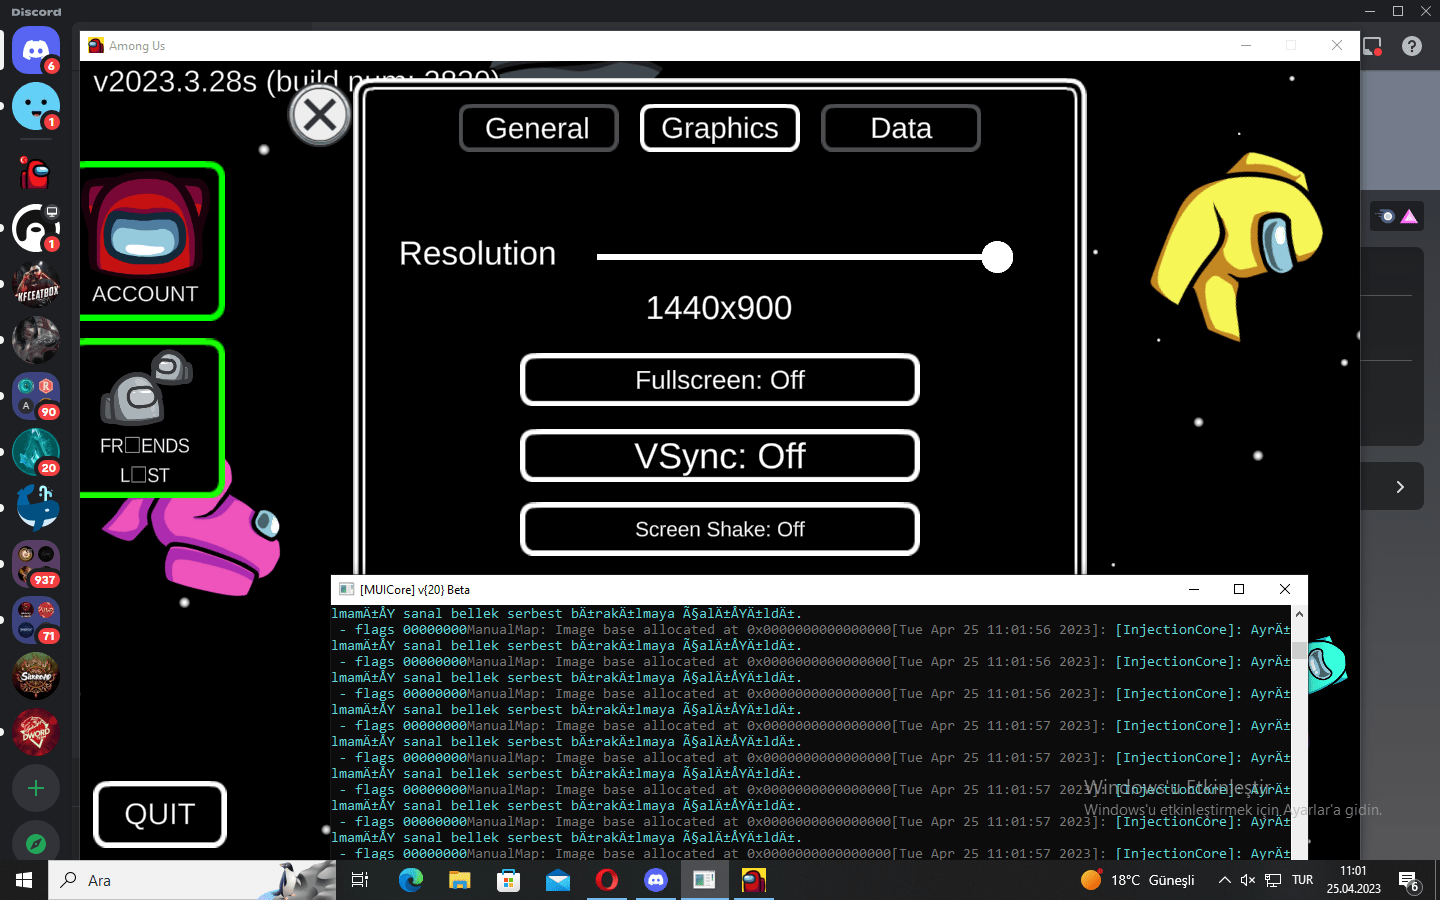Toggle Screen Shake: Off setting
The width and height of the screenshot is (1440, 900).
click(720, 529)
